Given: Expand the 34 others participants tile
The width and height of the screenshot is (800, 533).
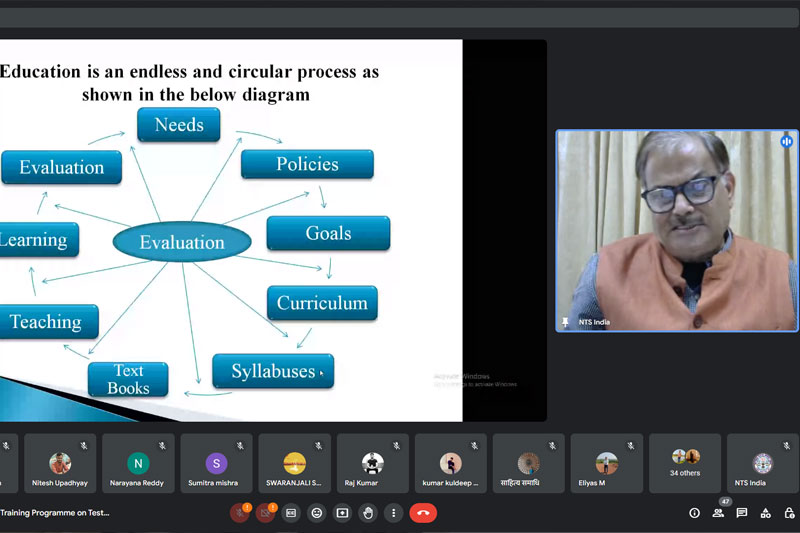Looking at the screenshot, I should [685, 463].
